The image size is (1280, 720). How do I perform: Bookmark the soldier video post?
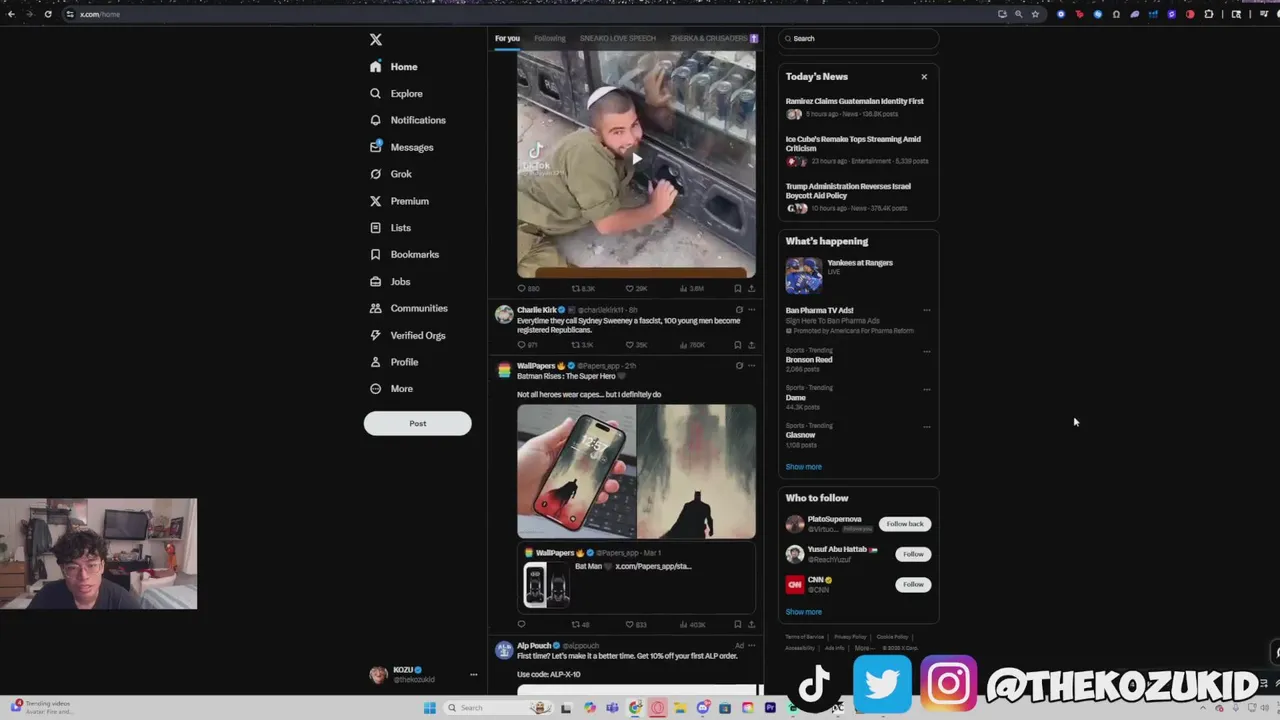point(737,289)
